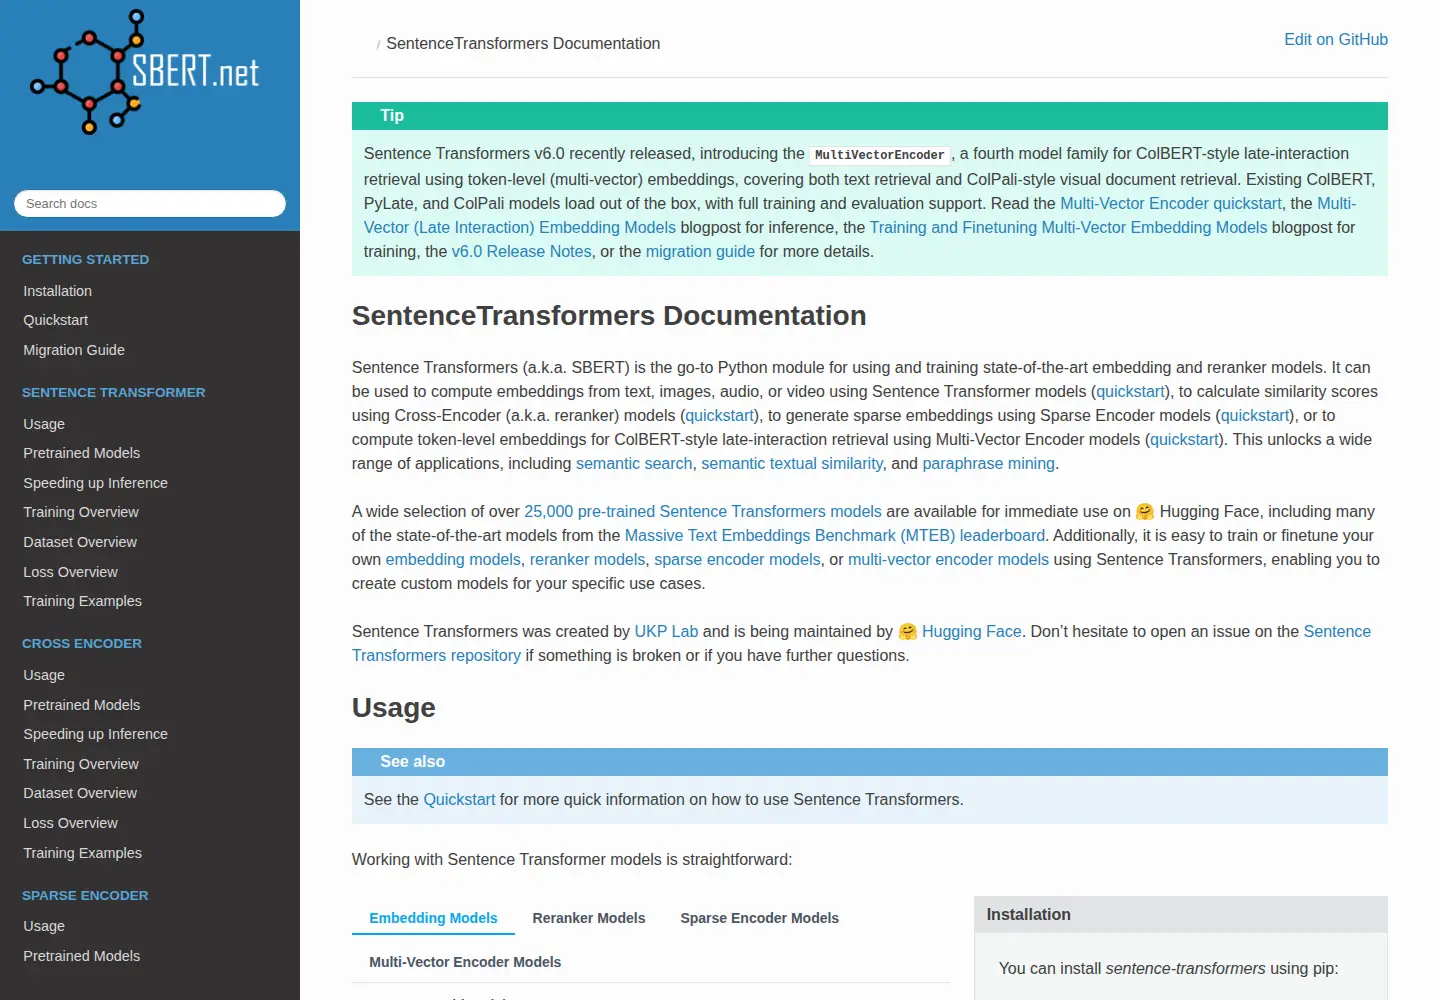Open Migration Guide sidebar page

[x=74, y=350]
